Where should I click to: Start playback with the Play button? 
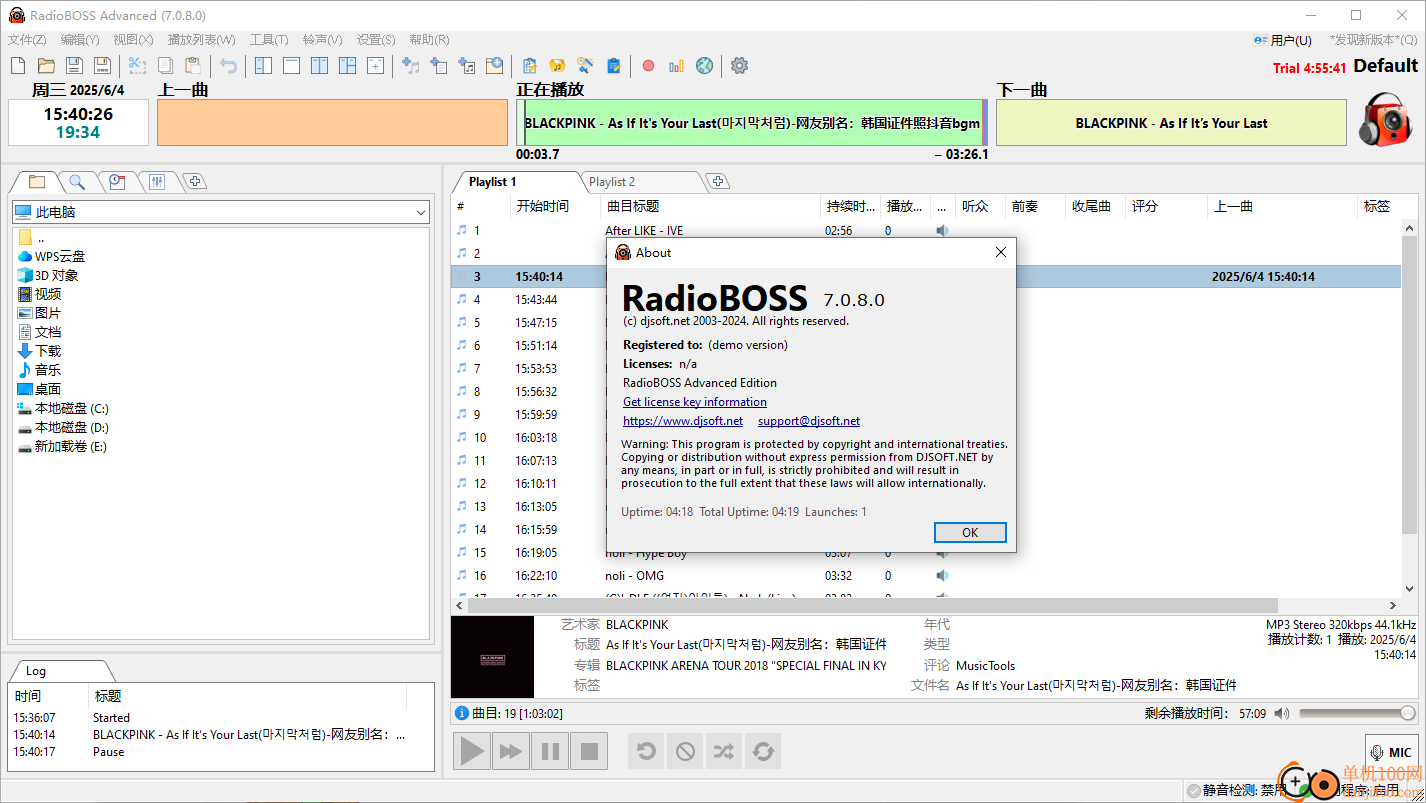point(472,751)
